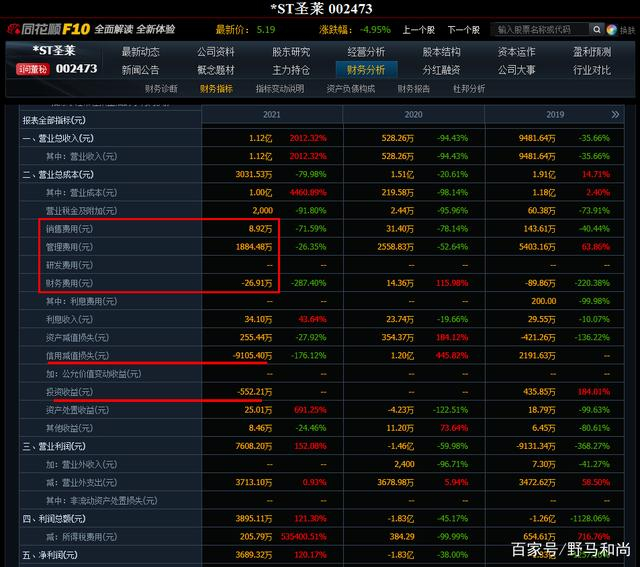Image resolution: width=640 pixels, height=567 pixels.
Task: Select row 研发费用(元)
Action: (322, 265)
